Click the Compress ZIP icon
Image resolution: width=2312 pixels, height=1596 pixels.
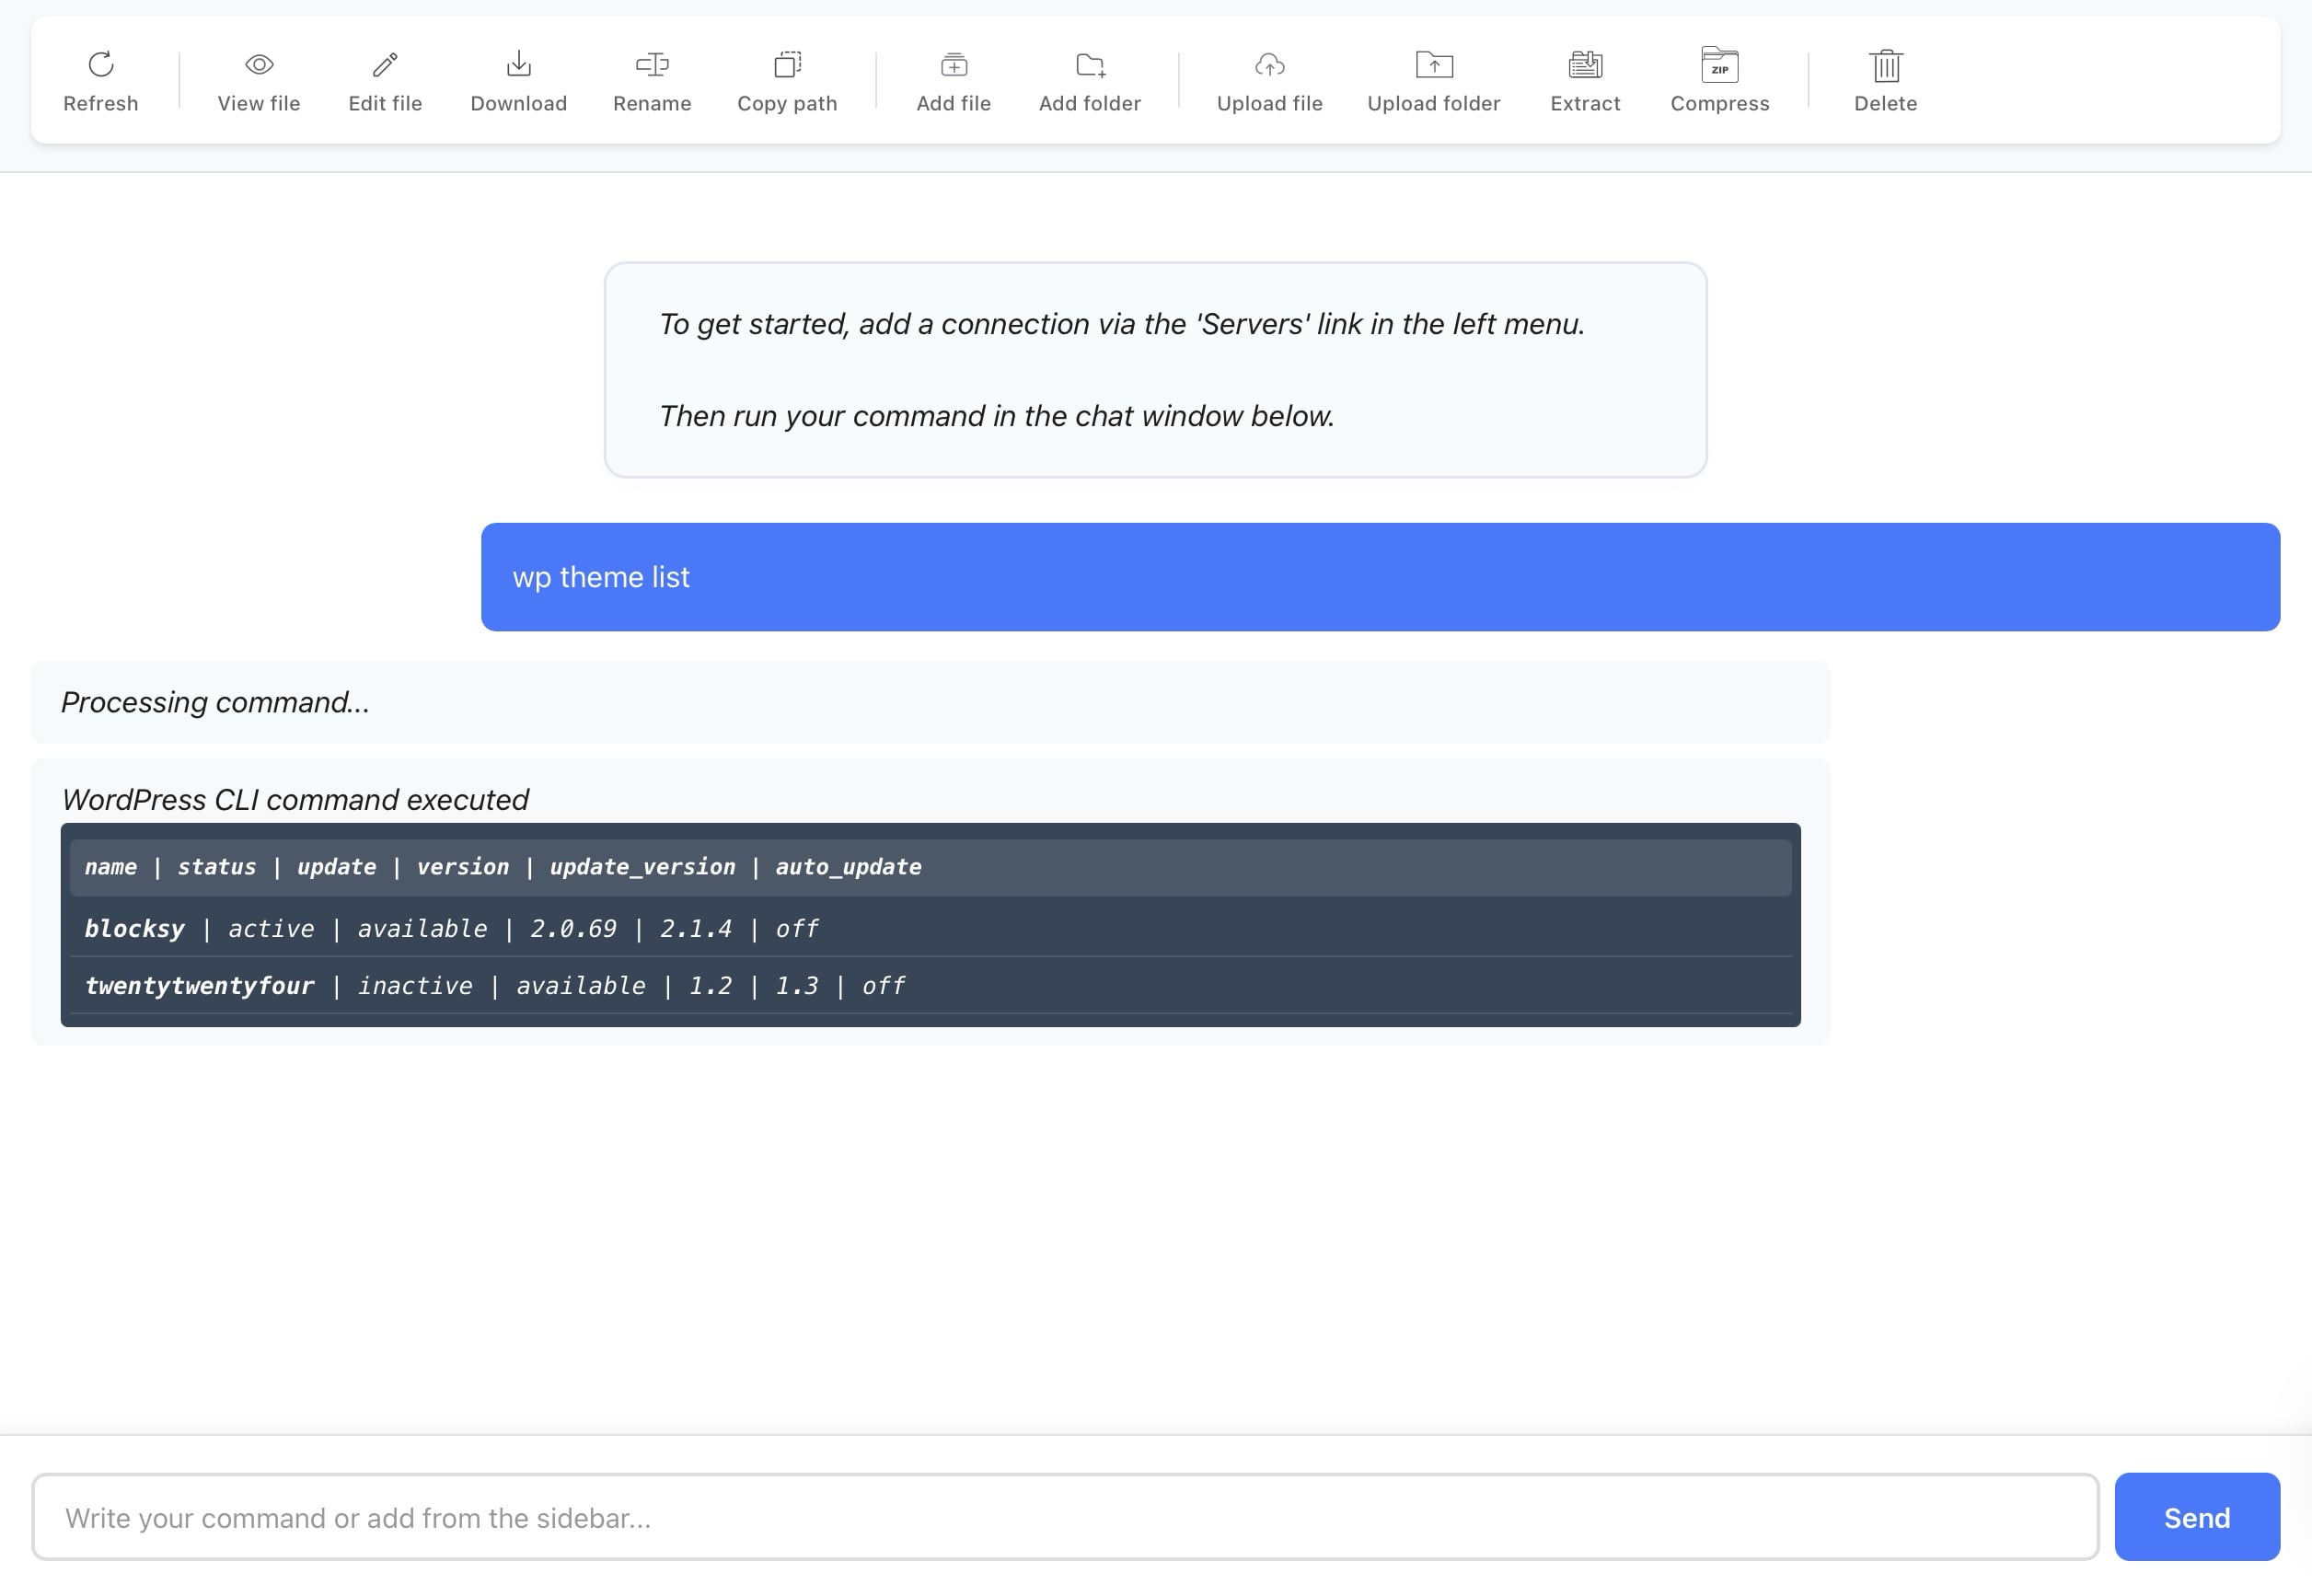click(1719, 65)
